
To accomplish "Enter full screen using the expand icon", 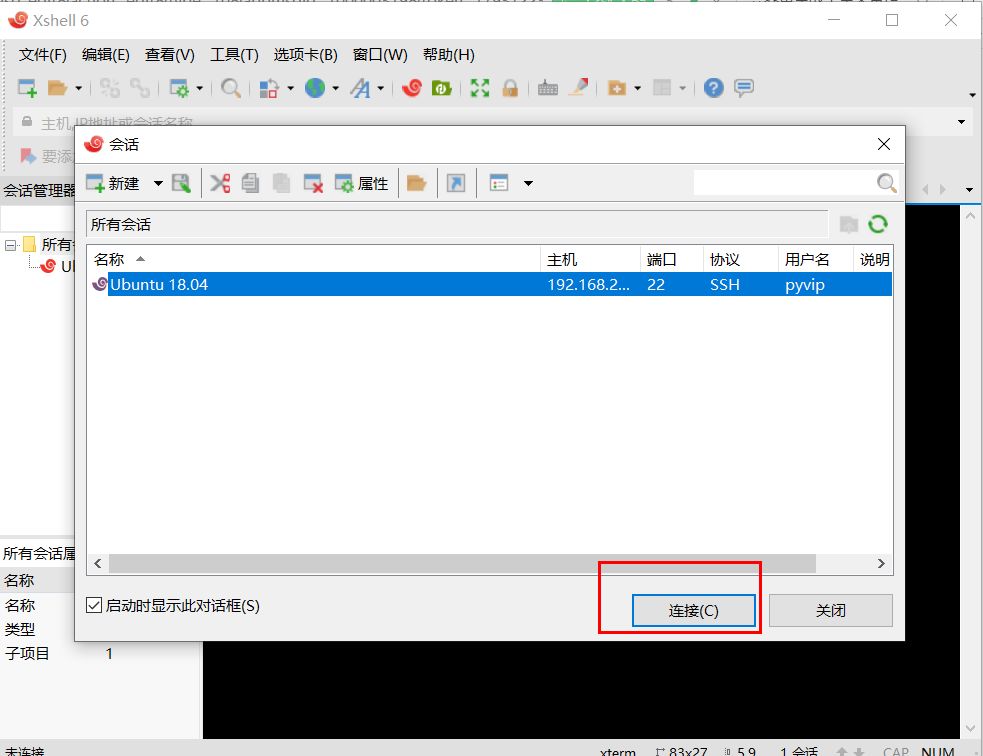I will coord(479,88).
